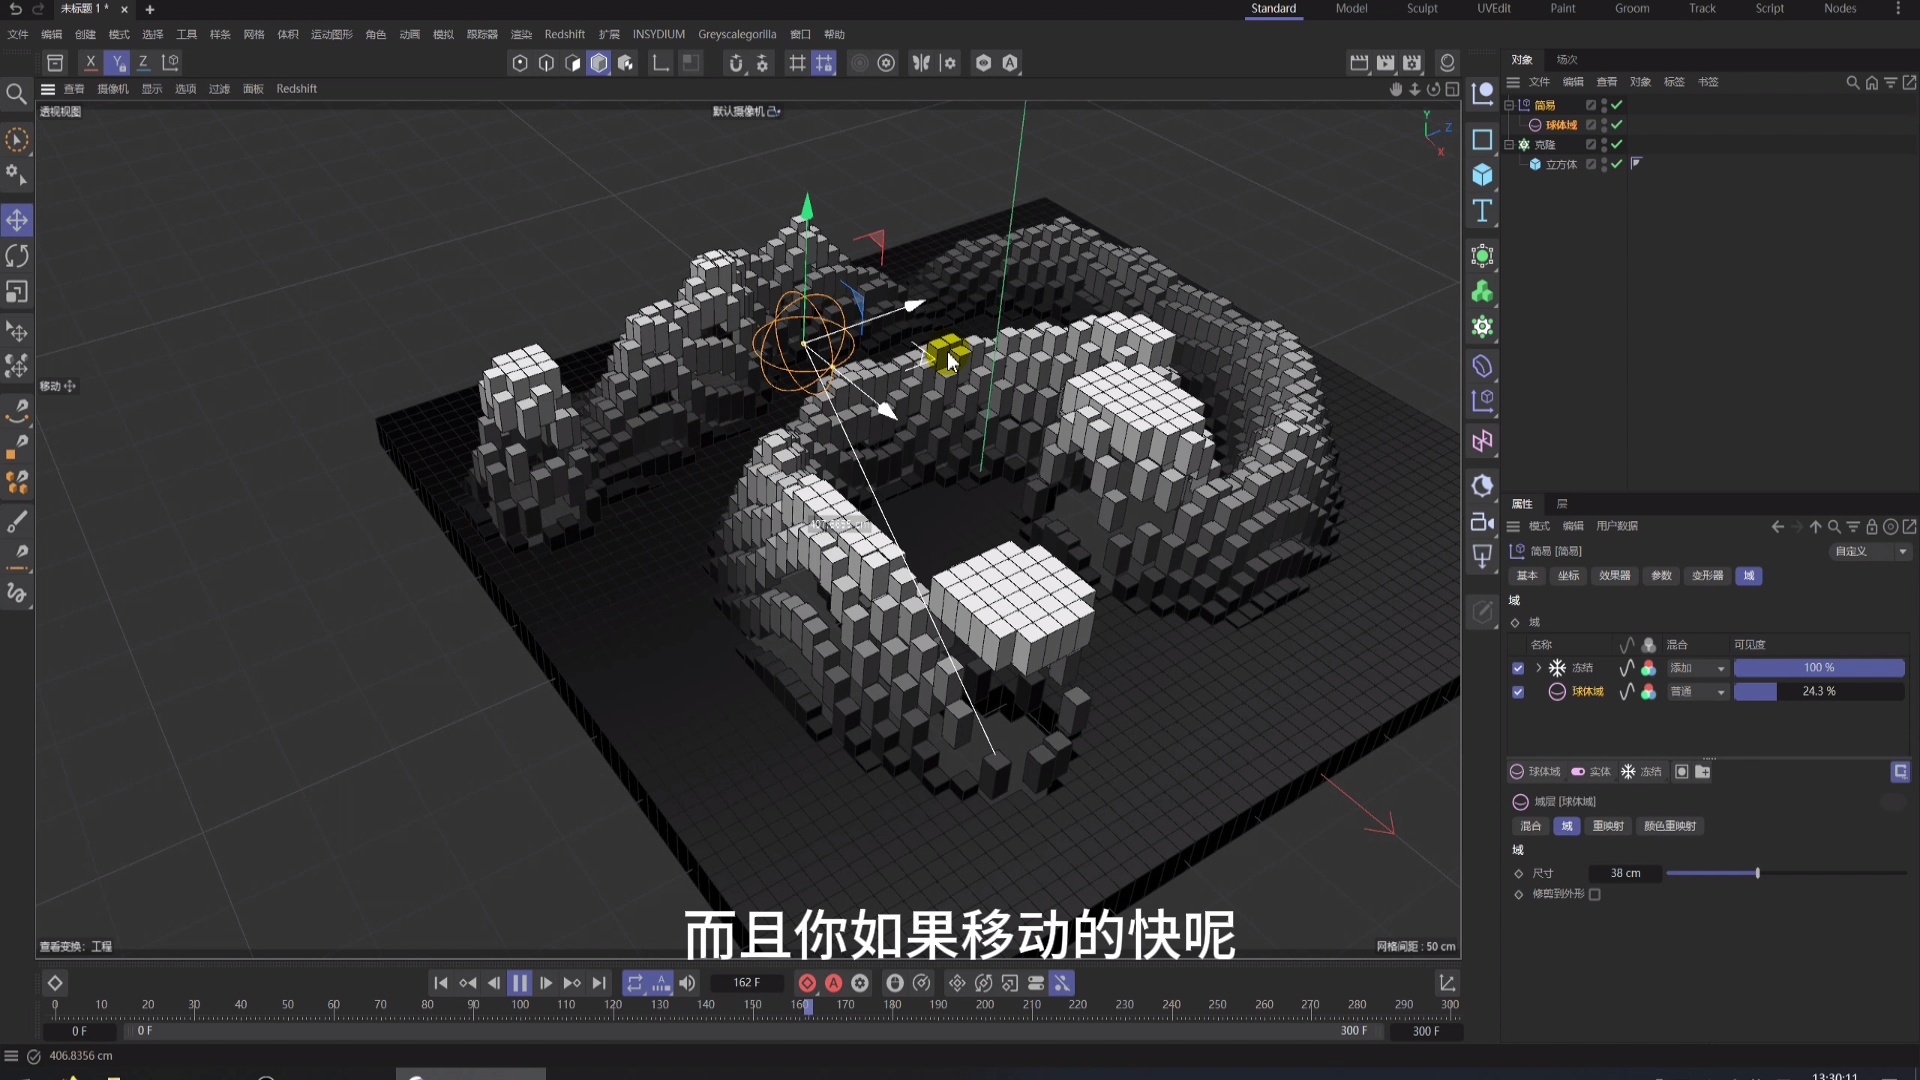Select the Scale tool in the left toolbar

click(16, 291)
